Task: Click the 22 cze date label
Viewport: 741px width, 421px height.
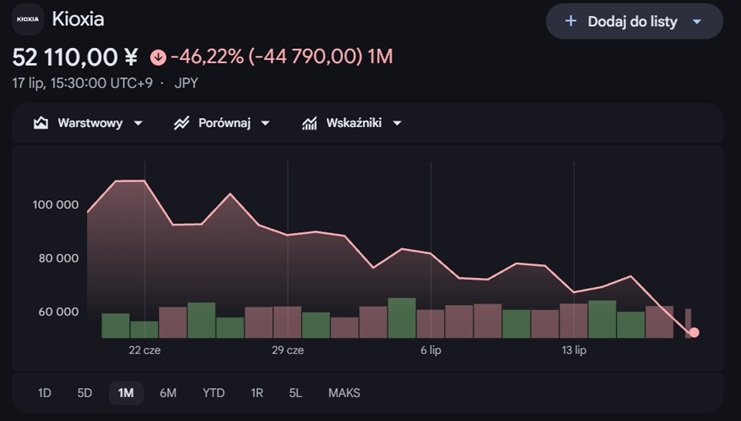Action: (x=145, y=351)
